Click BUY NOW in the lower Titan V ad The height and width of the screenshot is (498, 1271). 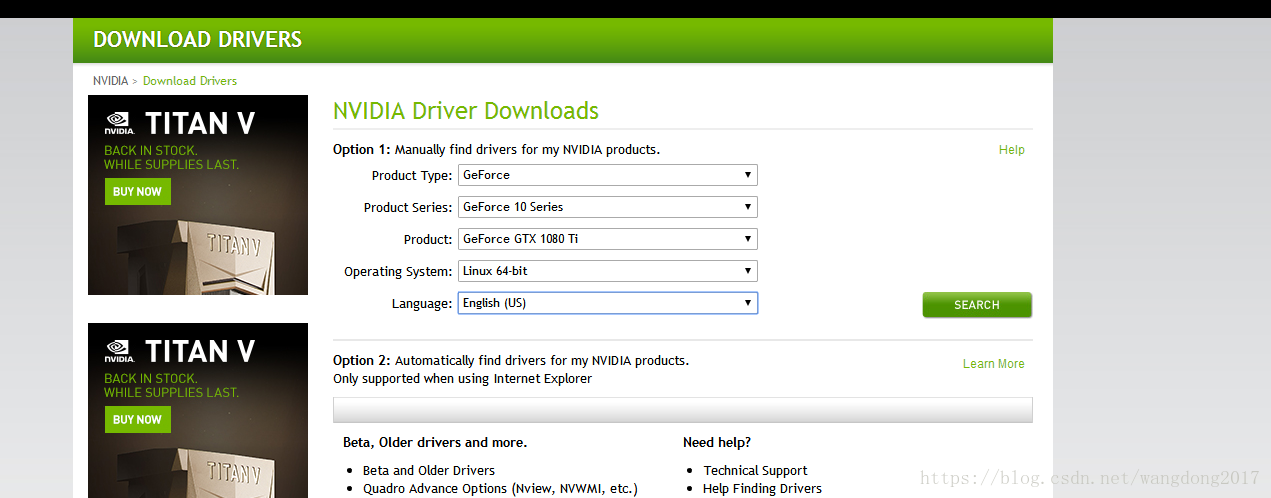click(138, 420)
